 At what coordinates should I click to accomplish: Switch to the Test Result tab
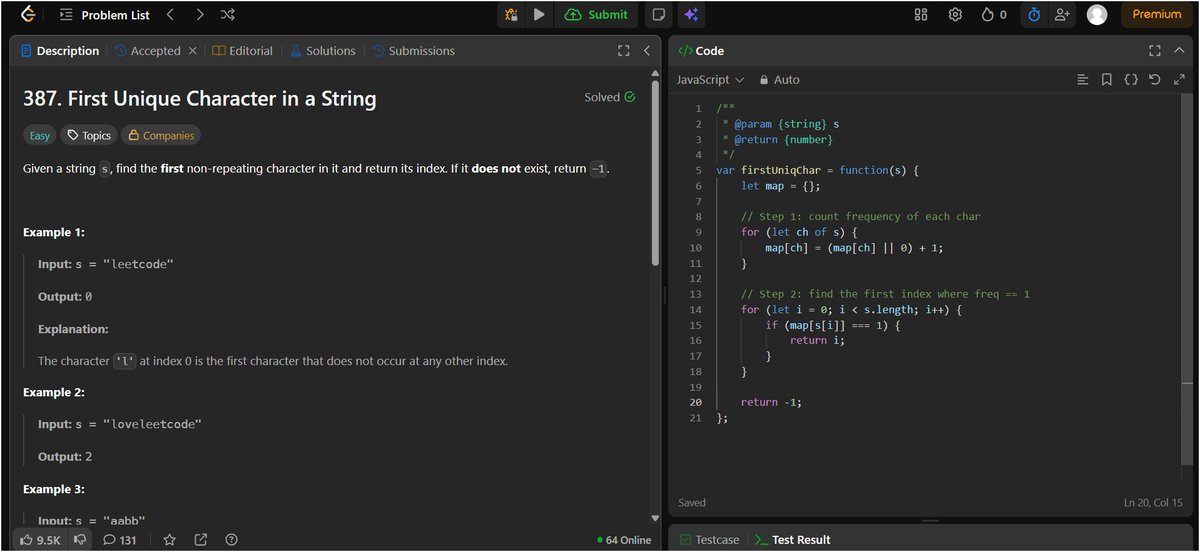coord(792,540)
